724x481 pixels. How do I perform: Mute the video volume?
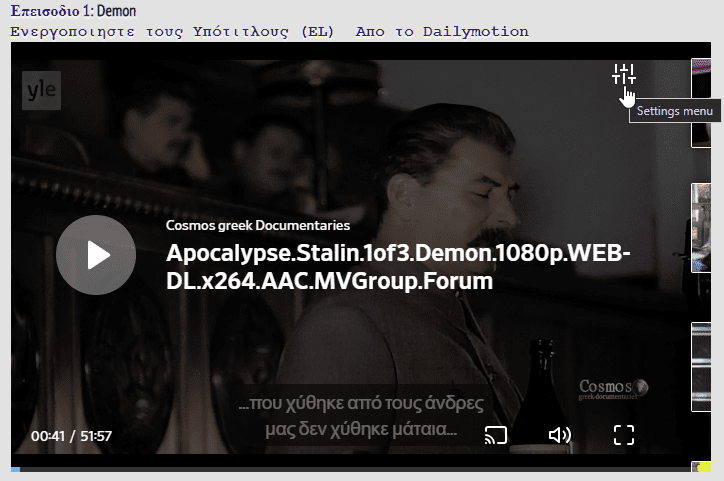tap(560, 435)
